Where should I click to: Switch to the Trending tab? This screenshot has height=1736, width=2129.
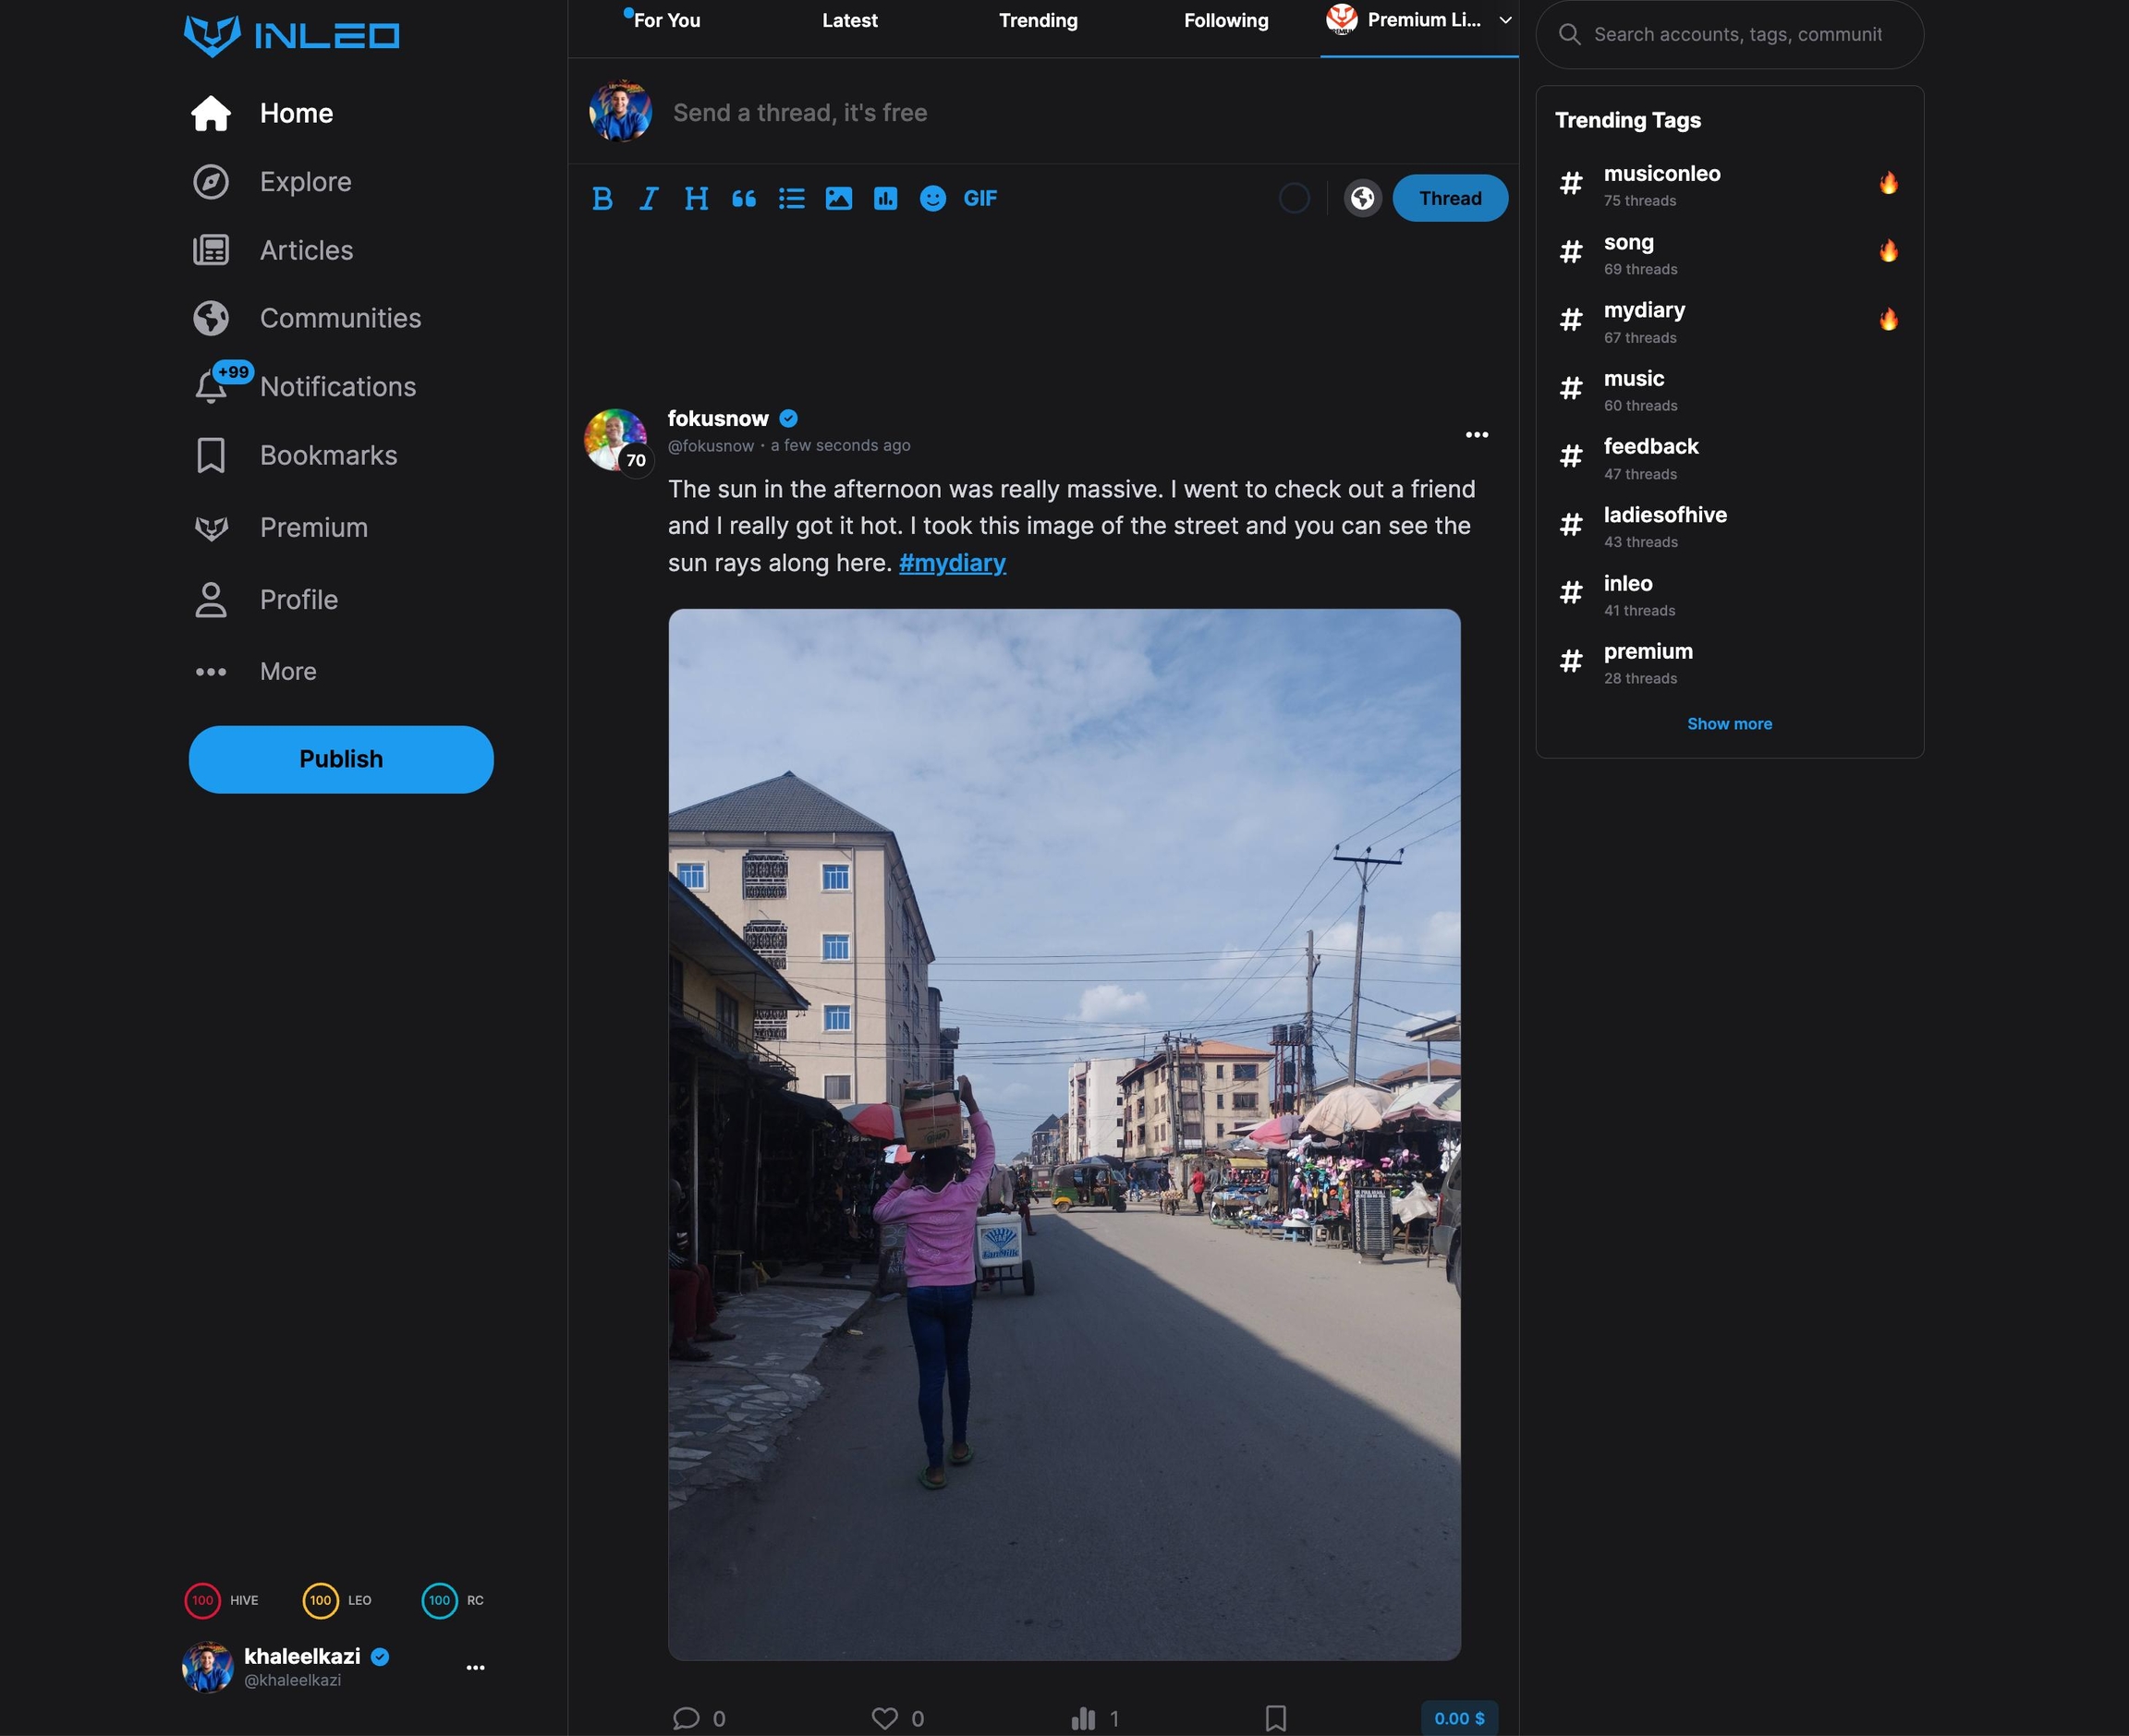tap(1038, 20)
